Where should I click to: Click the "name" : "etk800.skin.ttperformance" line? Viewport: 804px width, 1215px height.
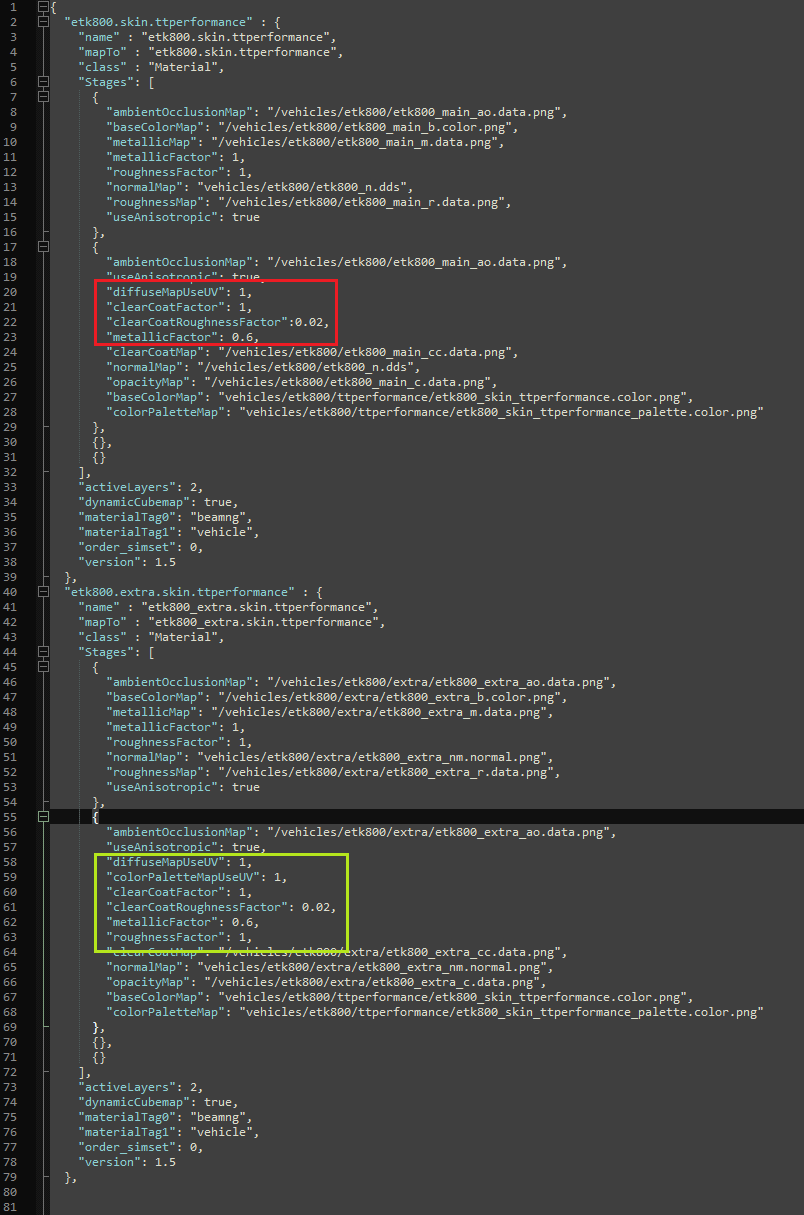207,36
